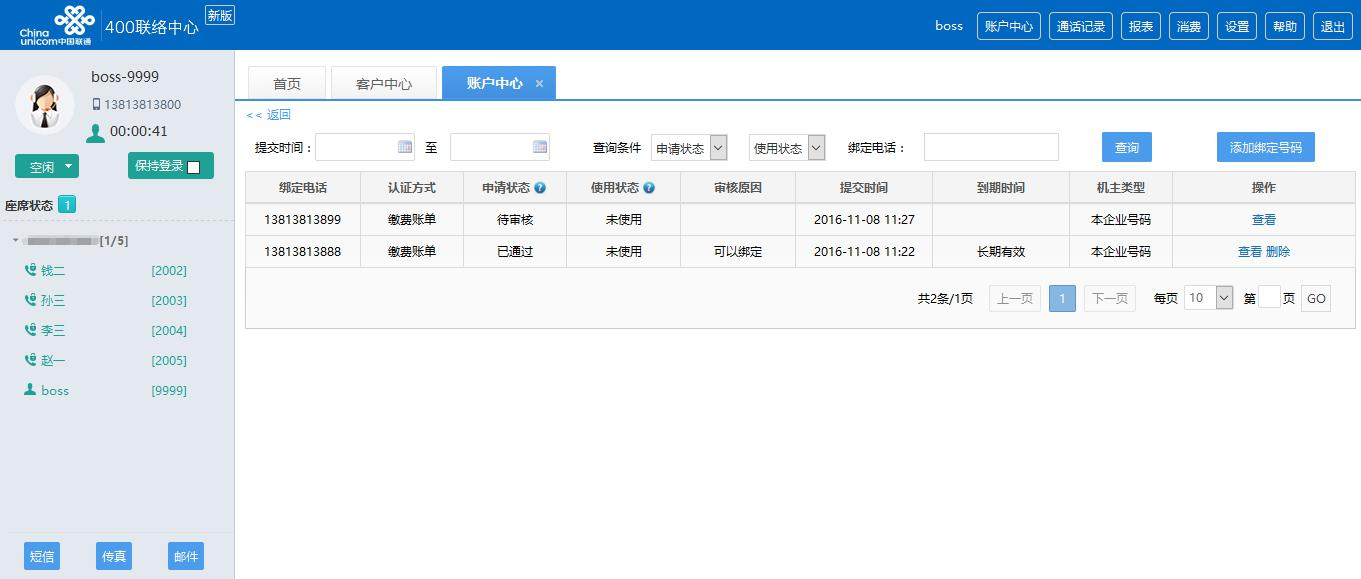1361x579 pixels.
Task: Click the 绑定电话 search input field
Action: coord(990,147)
